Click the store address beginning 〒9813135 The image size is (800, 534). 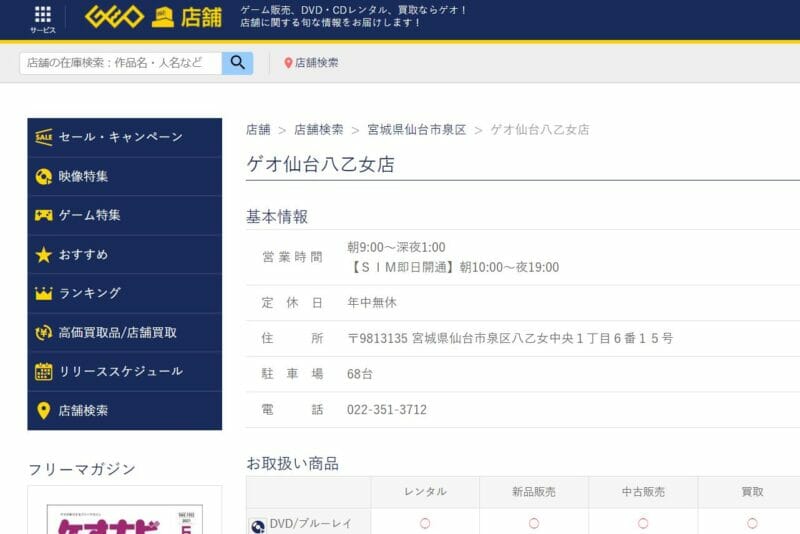point(510,338)
